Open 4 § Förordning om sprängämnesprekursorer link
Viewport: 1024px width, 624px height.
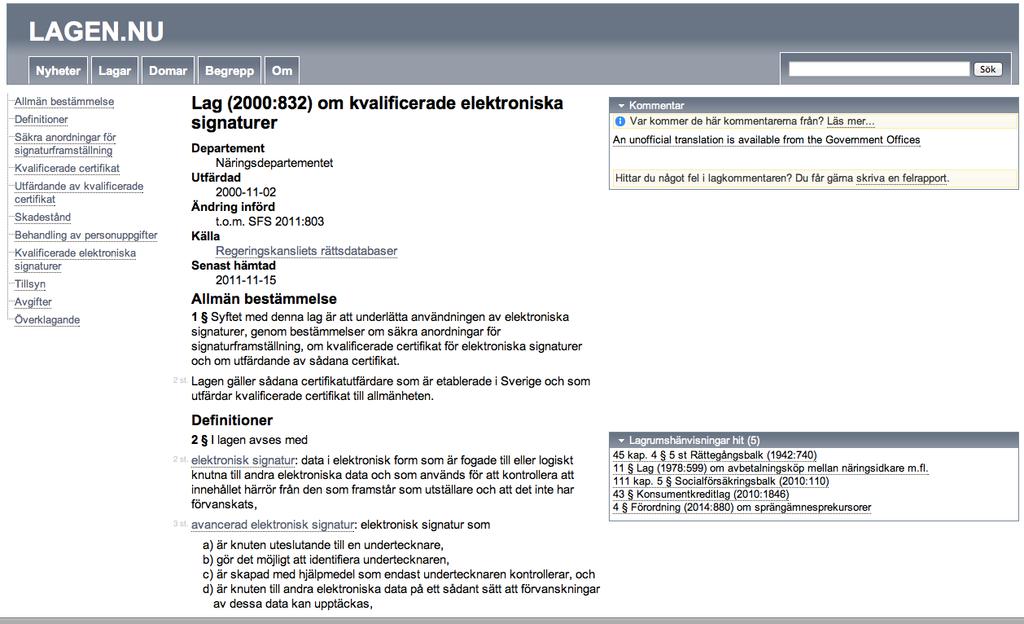point(742,507)
